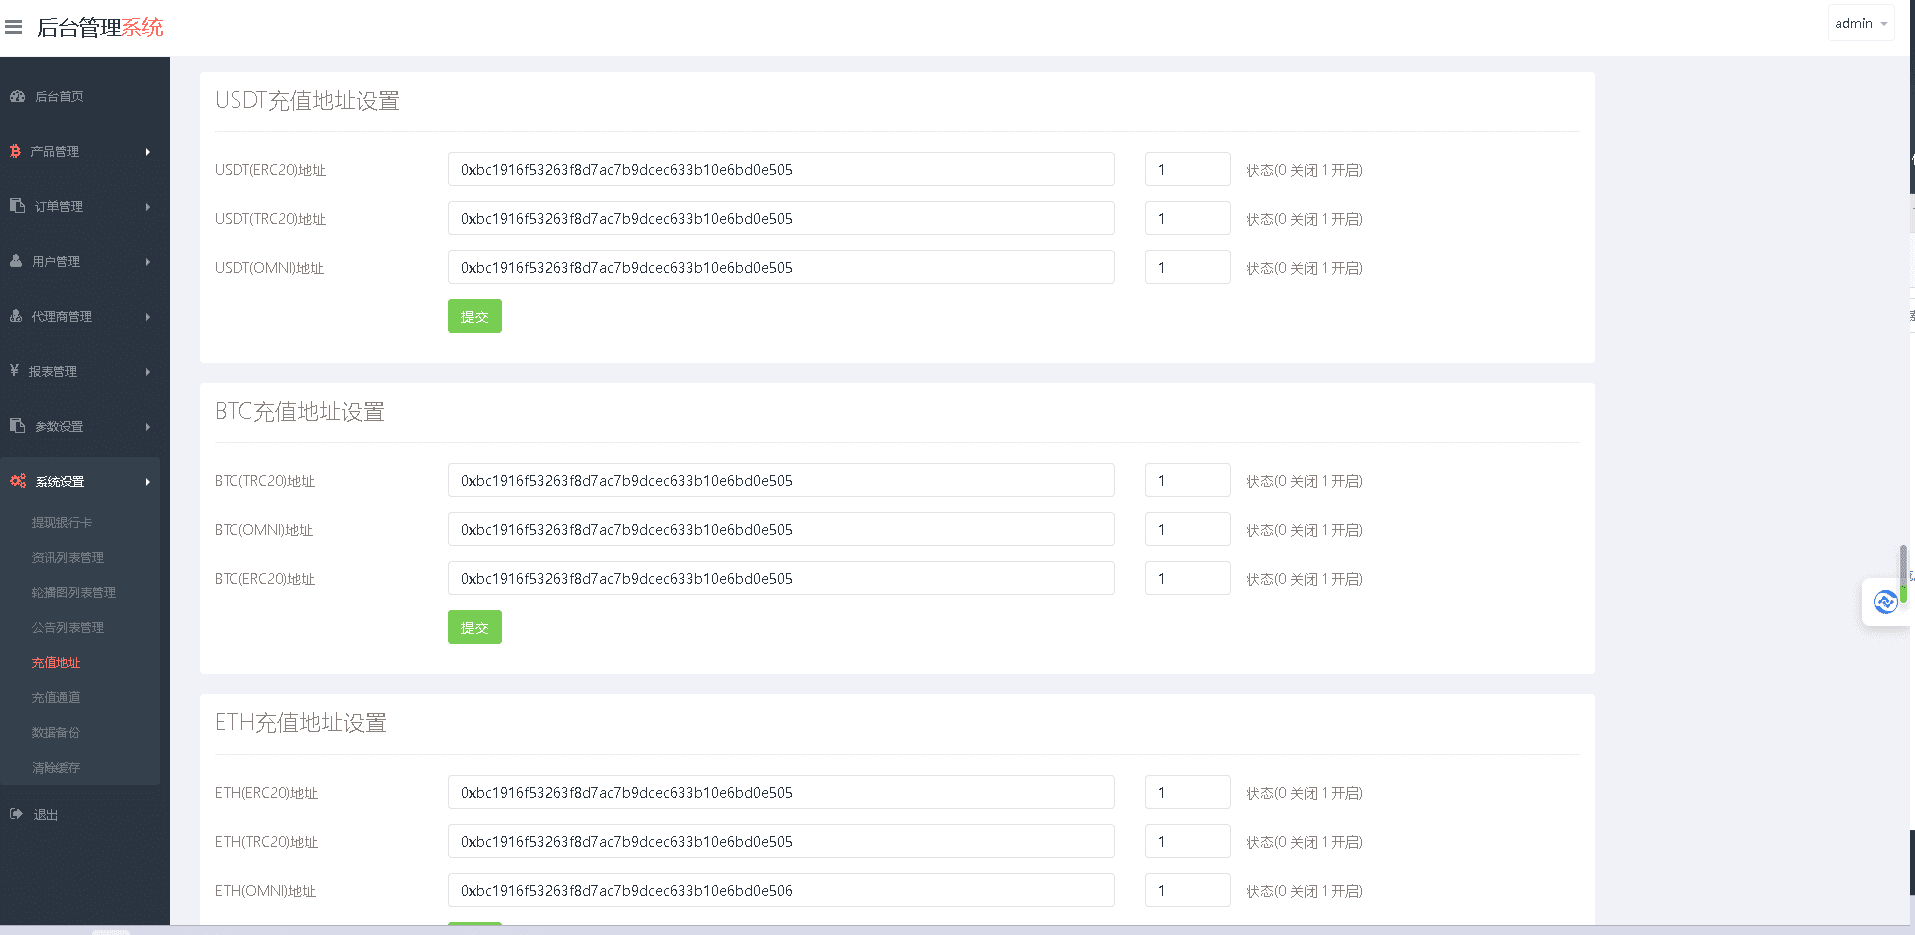1915x935 pixels.
Task: Open the admin user dropdown
Action: (x=1860, y=23)
